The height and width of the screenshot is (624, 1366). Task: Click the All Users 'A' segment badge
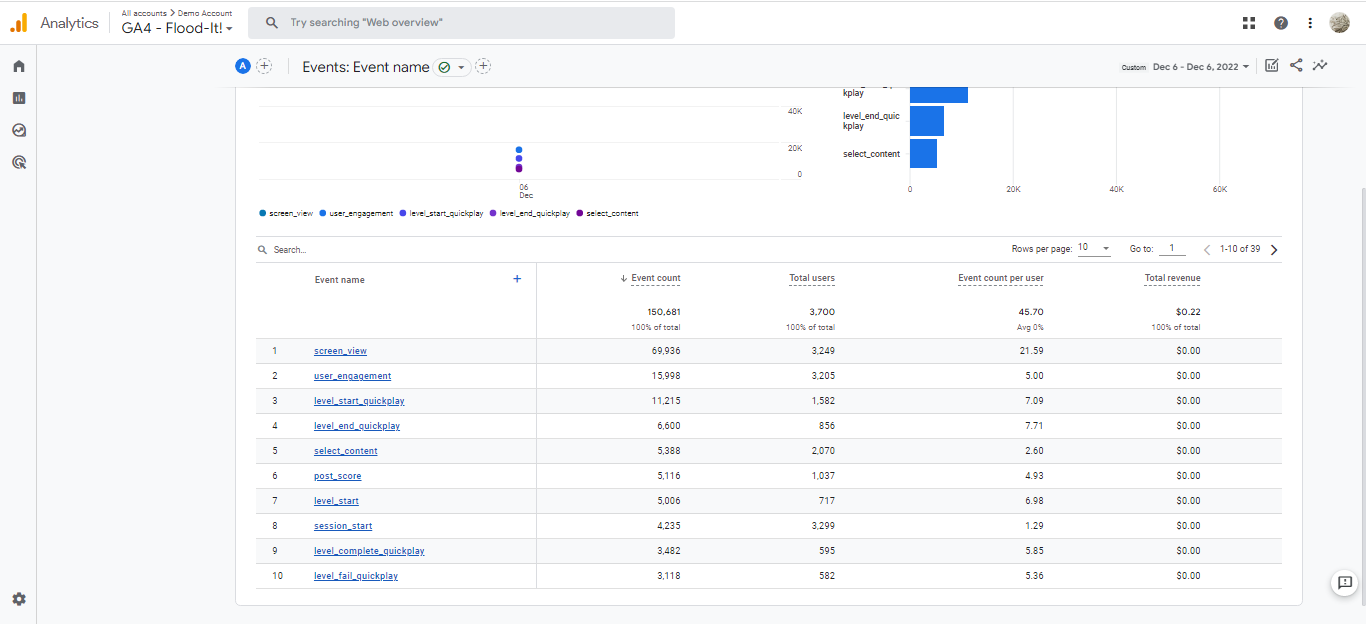click(242, 66)
